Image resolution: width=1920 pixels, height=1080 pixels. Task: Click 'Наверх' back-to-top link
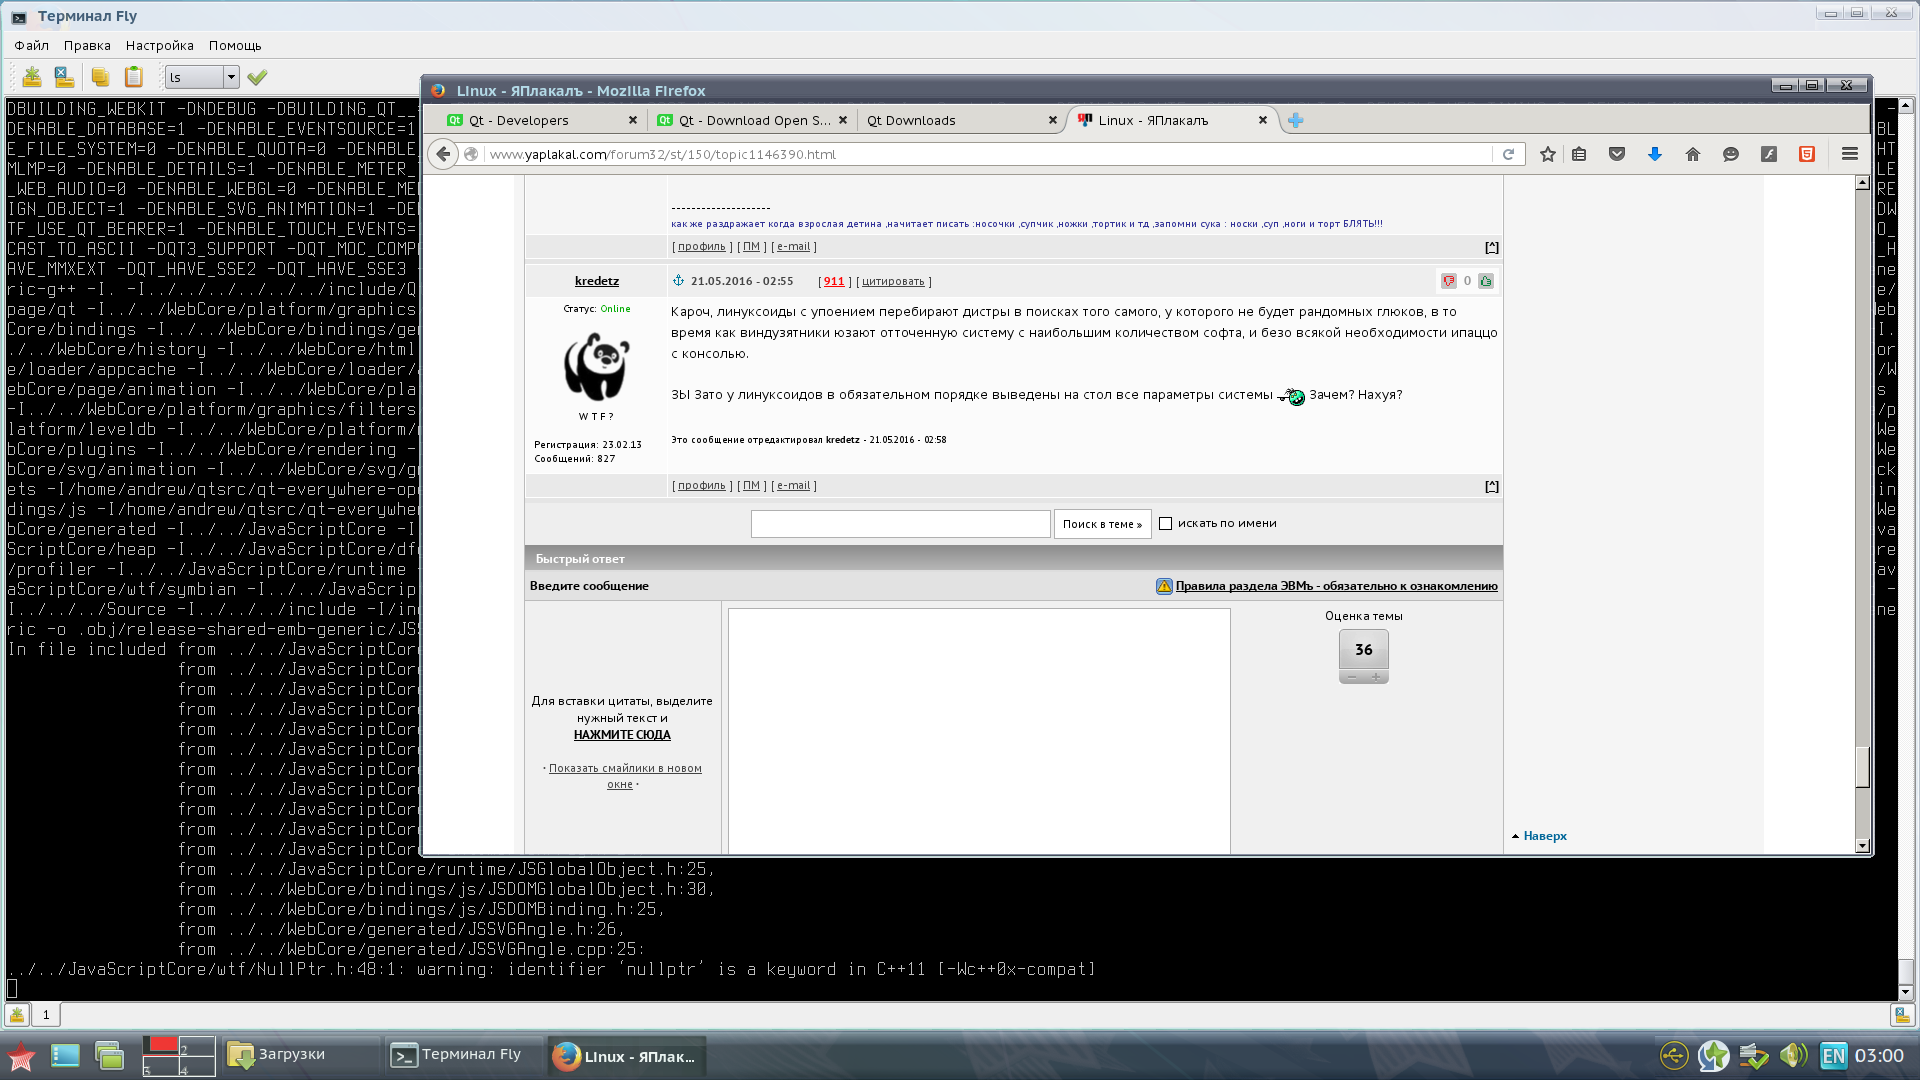[x=1545, y=836]
